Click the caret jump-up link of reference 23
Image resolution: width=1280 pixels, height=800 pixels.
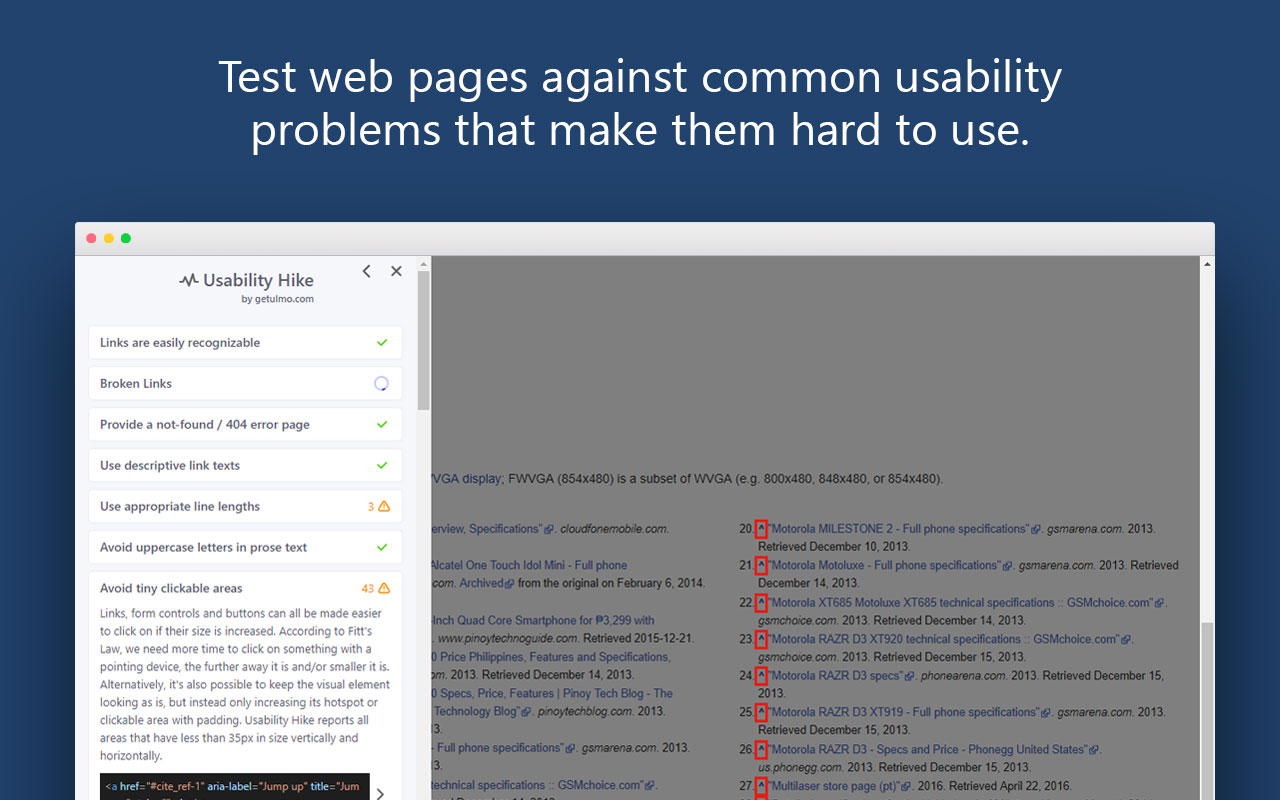tap(761, 639)
